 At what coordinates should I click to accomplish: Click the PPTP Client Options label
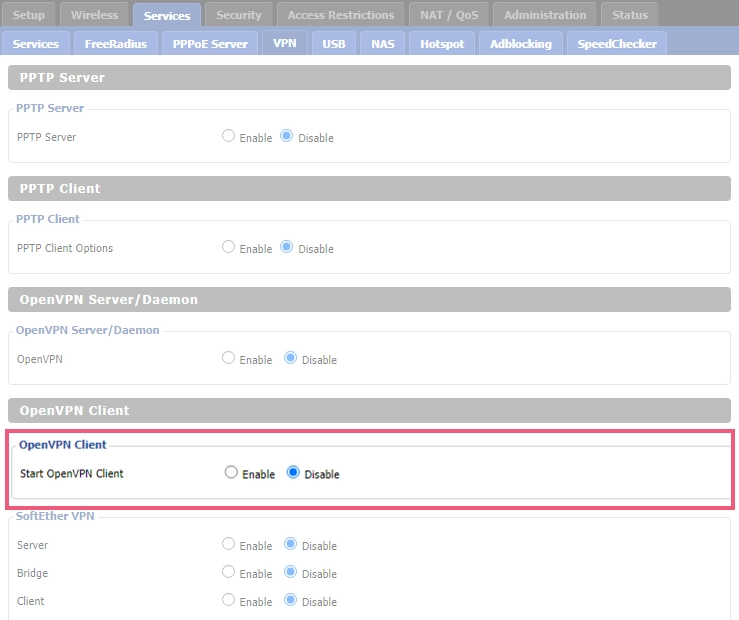tap(65, 248)
